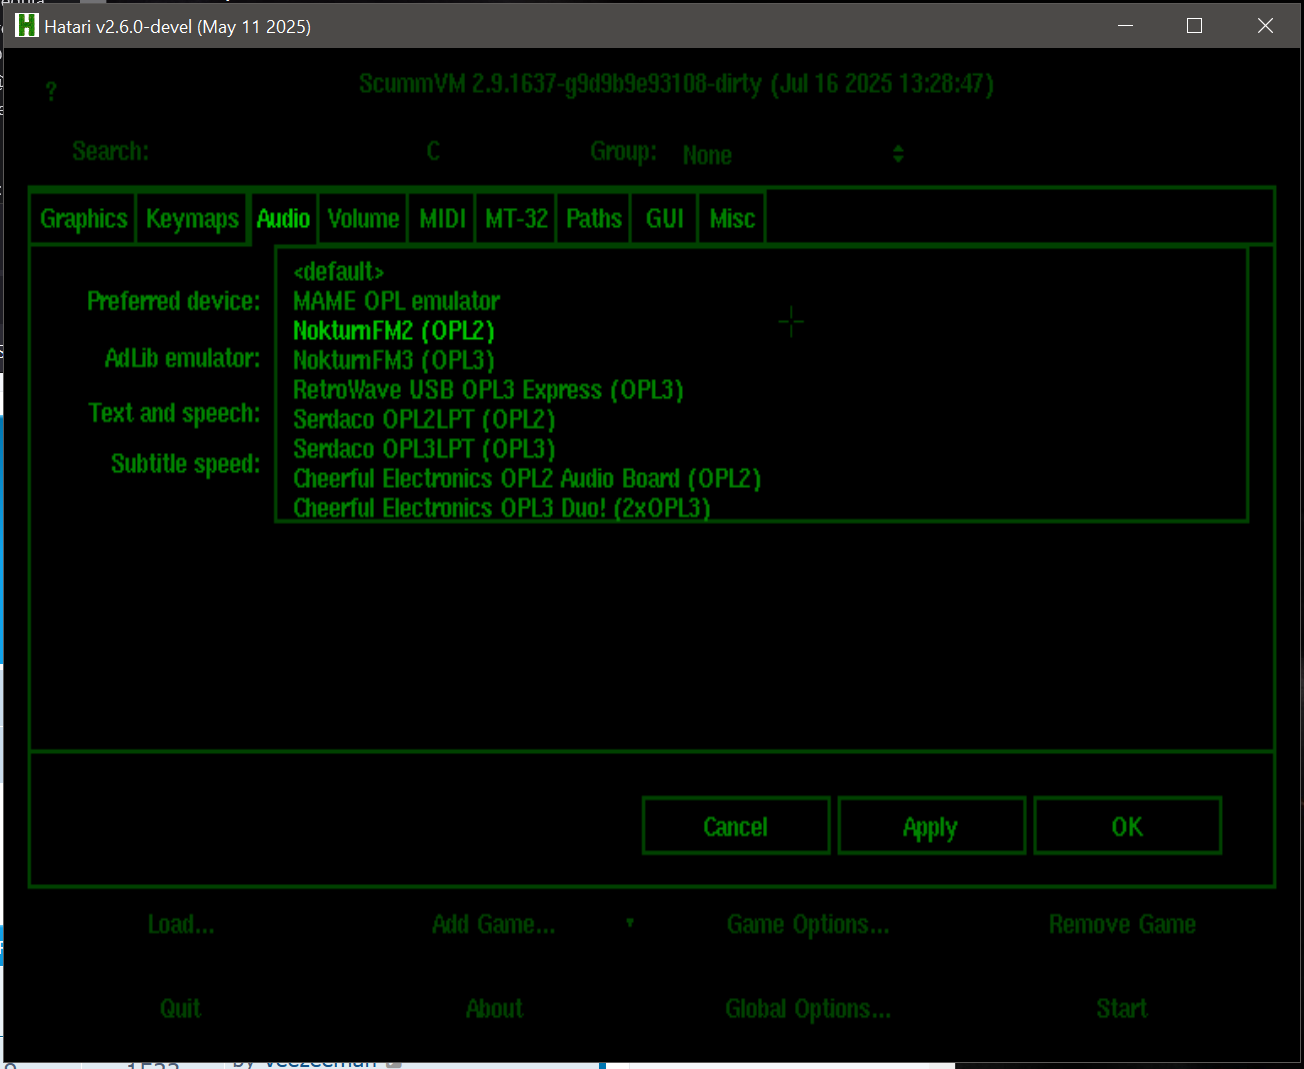
Task: Confirm settings with the OK button
Action: 1128,826
